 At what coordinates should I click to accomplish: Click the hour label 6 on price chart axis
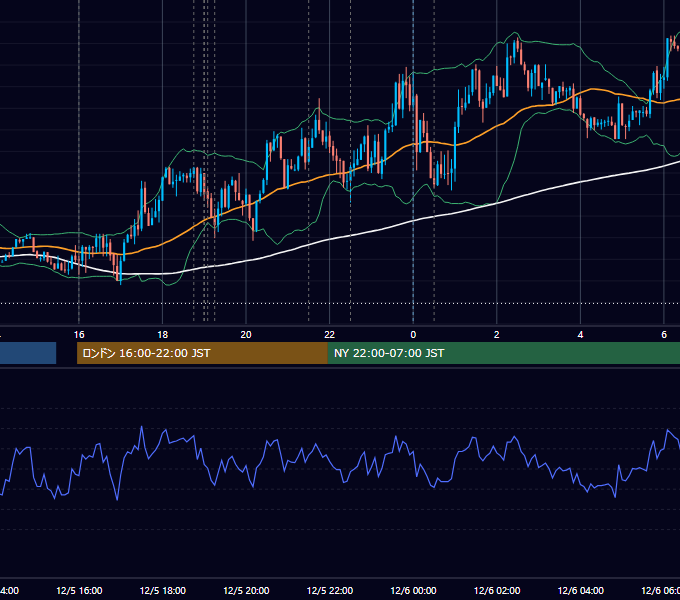pos(664,335)
